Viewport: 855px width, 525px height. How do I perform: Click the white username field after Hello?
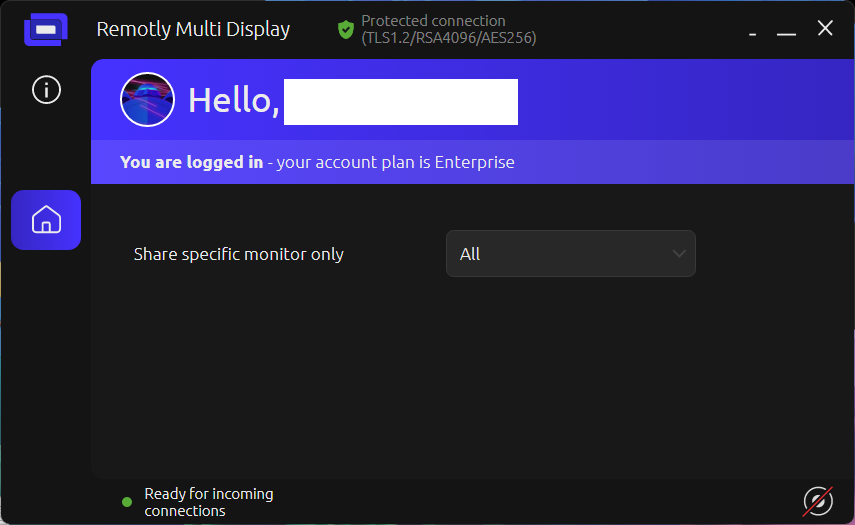[401, 102]
